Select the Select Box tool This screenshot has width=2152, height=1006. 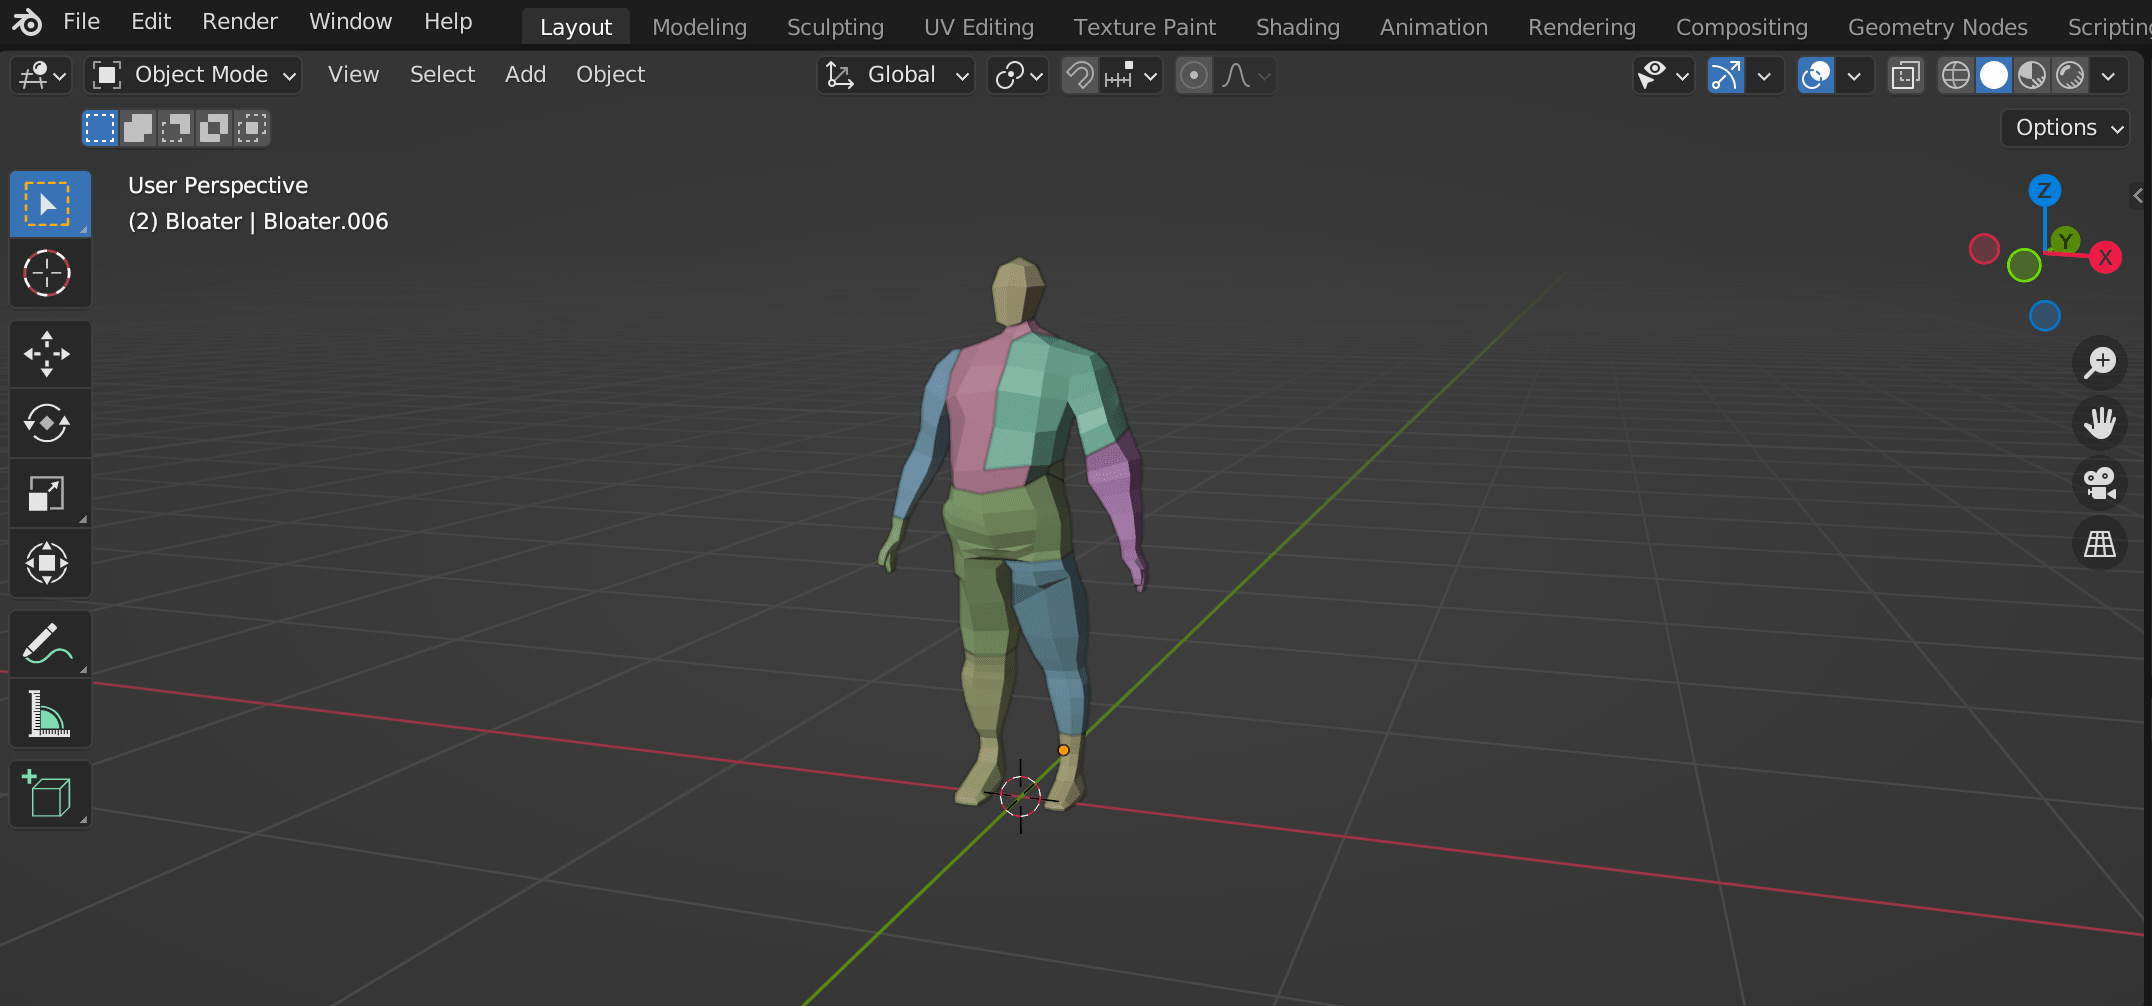pyautogui.click(x=50, y=204)
